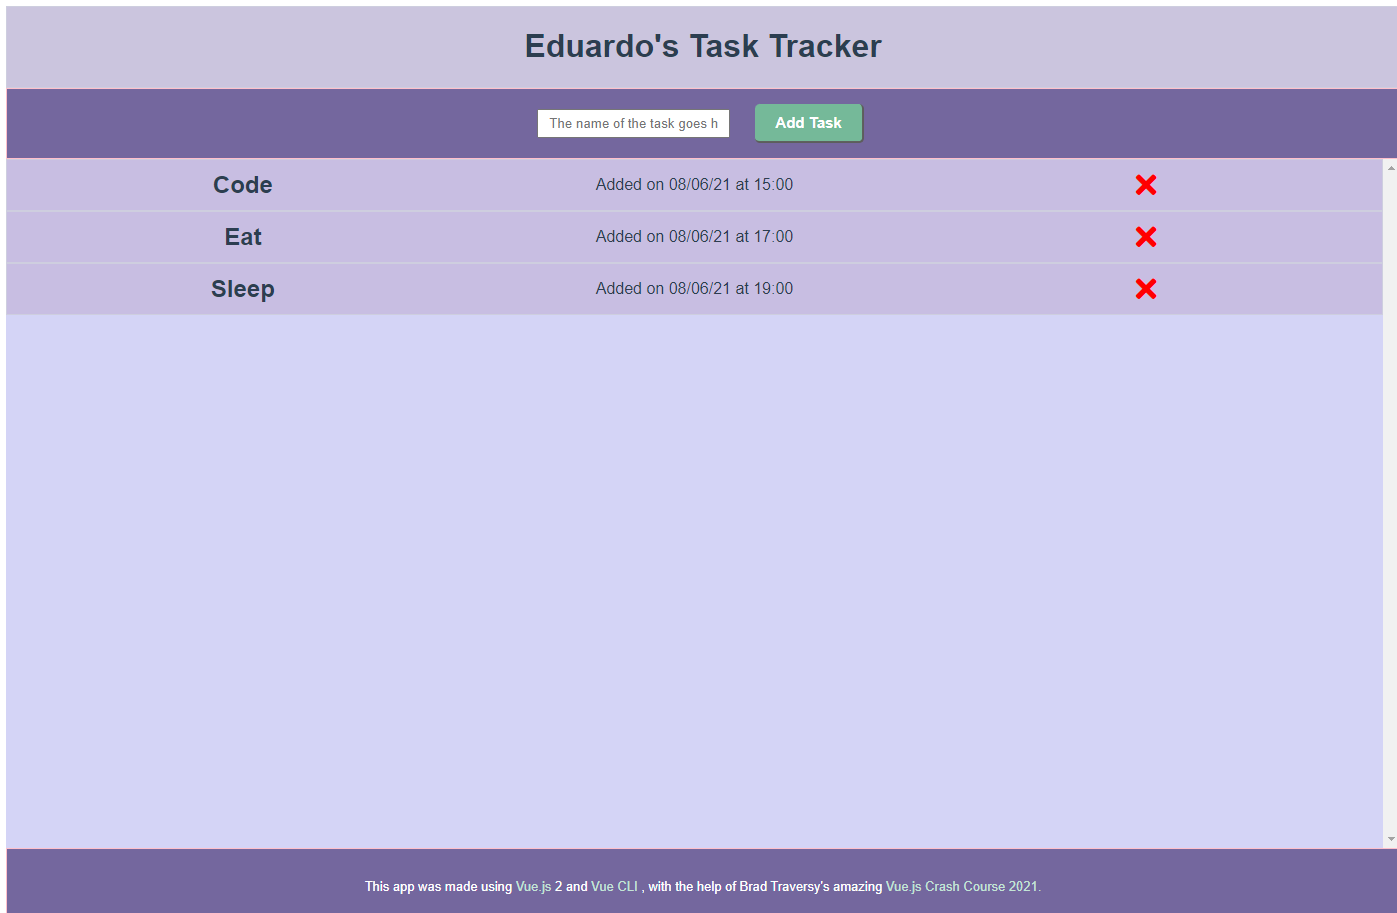
Task: Select the Sleep task entry
Action: 242,288
